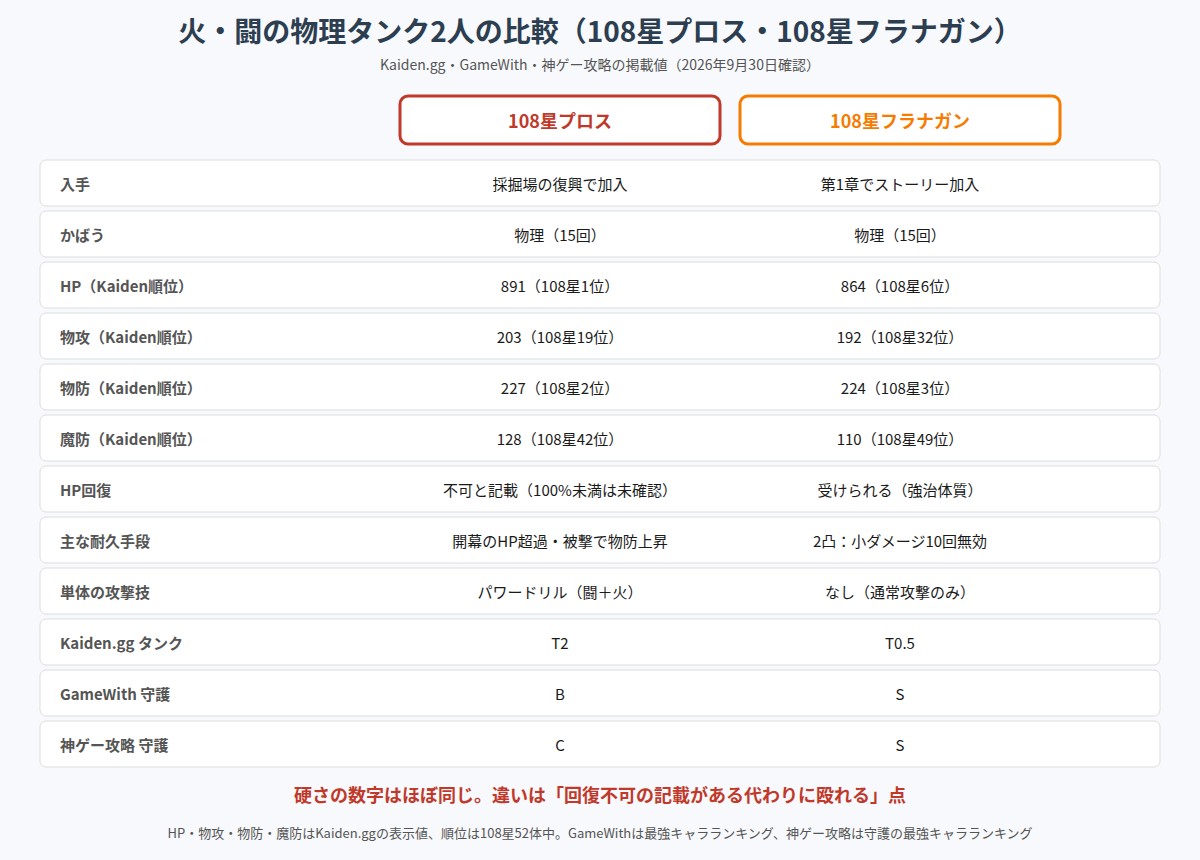
Task: Click the cell 第1章でストーリー加入
Action: (900, 185)
